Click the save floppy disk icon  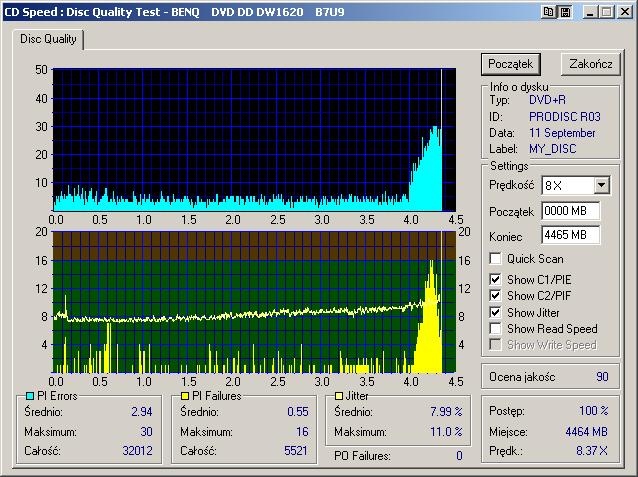[565, 12]
